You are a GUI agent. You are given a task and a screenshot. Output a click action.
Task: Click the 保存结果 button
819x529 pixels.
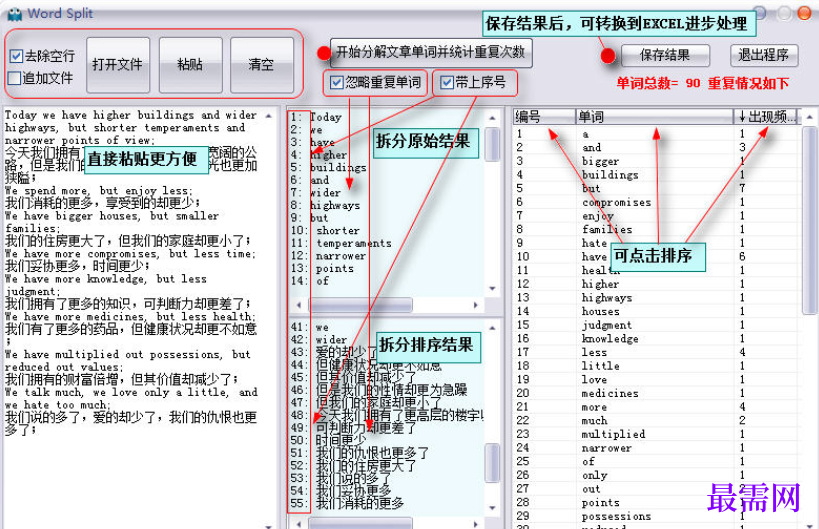coord(665,55)
